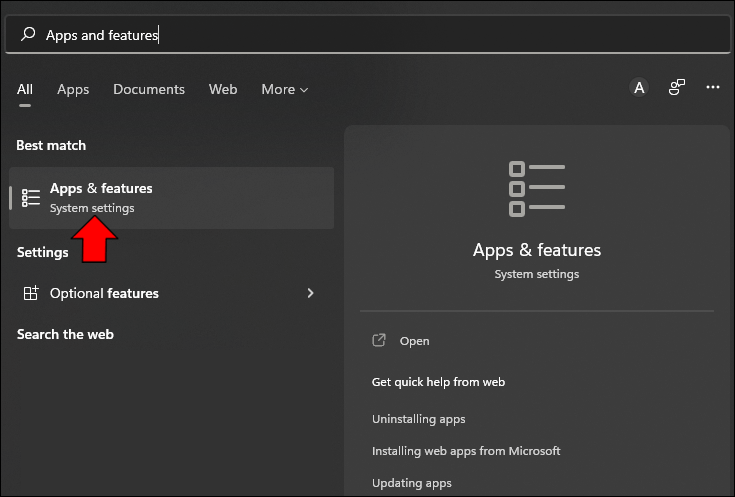Screen dimensions: 735x497
Task: Select the Web tab
Action: pos(223,89)
